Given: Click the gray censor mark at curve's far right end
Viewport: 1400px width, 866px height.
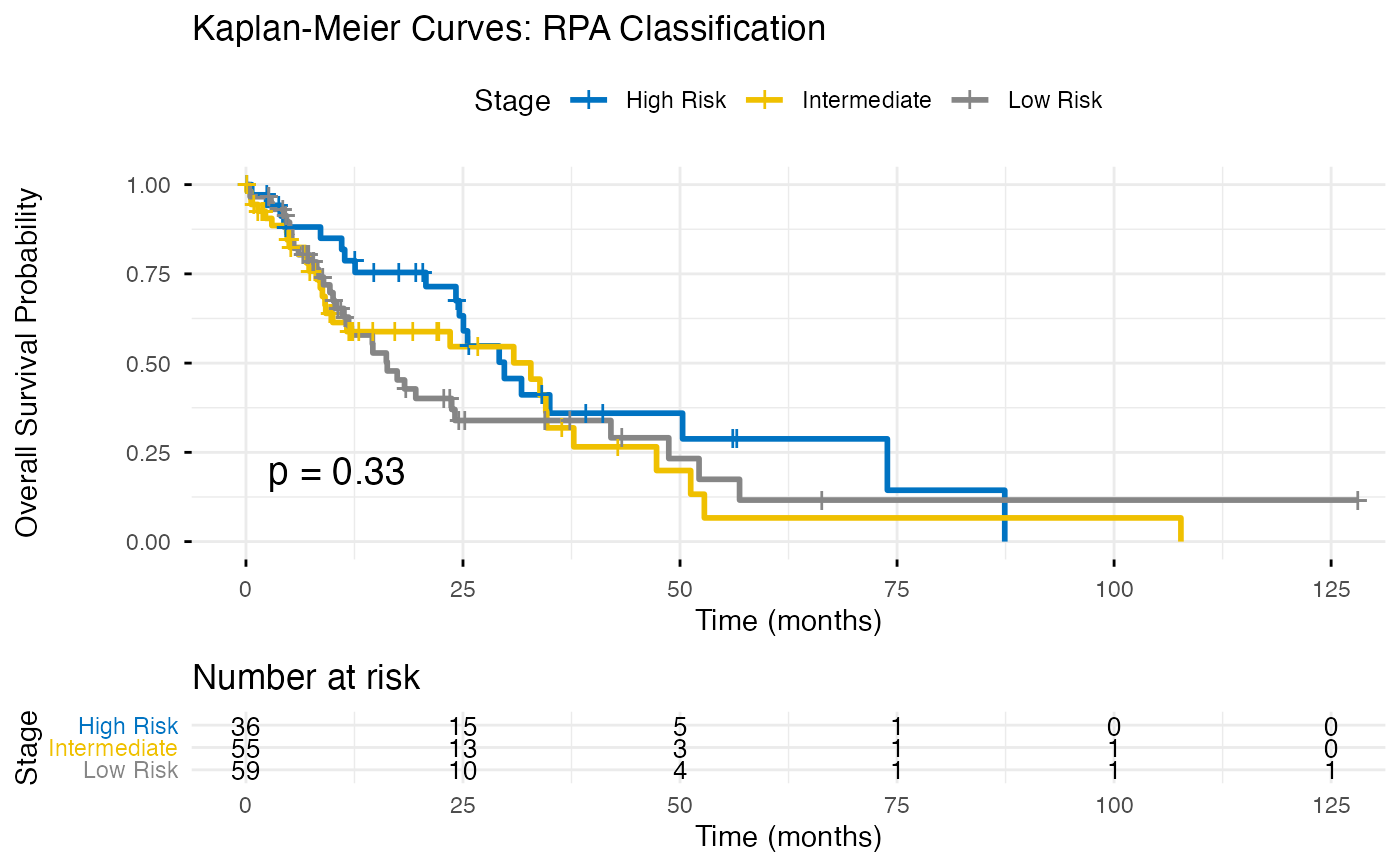Looking at the screenshot, I should pos(1358,500).
